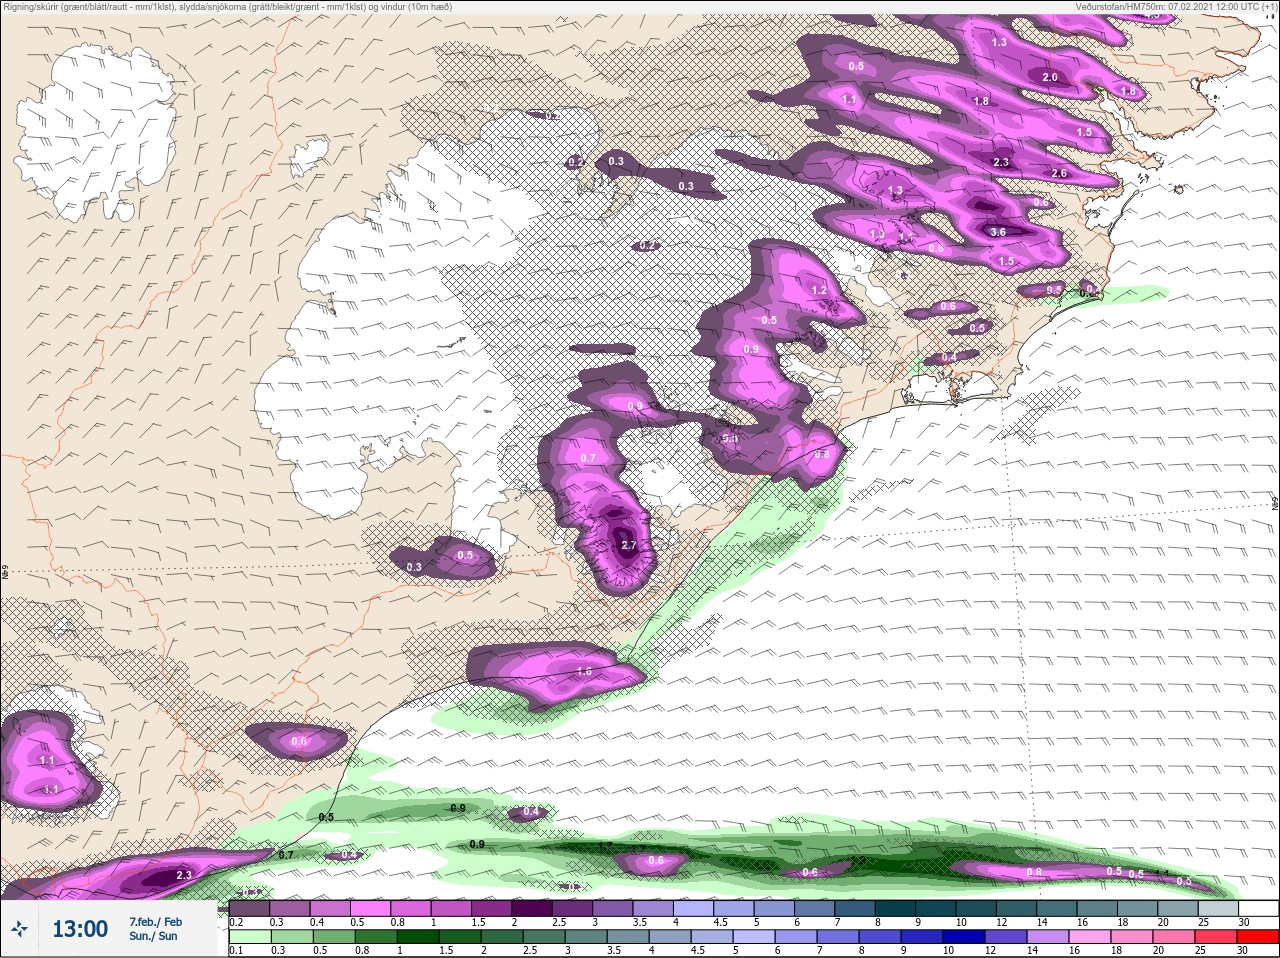
Task: Select the bottom legend swatch between 9 and 10
Action: tap(922, 936)
